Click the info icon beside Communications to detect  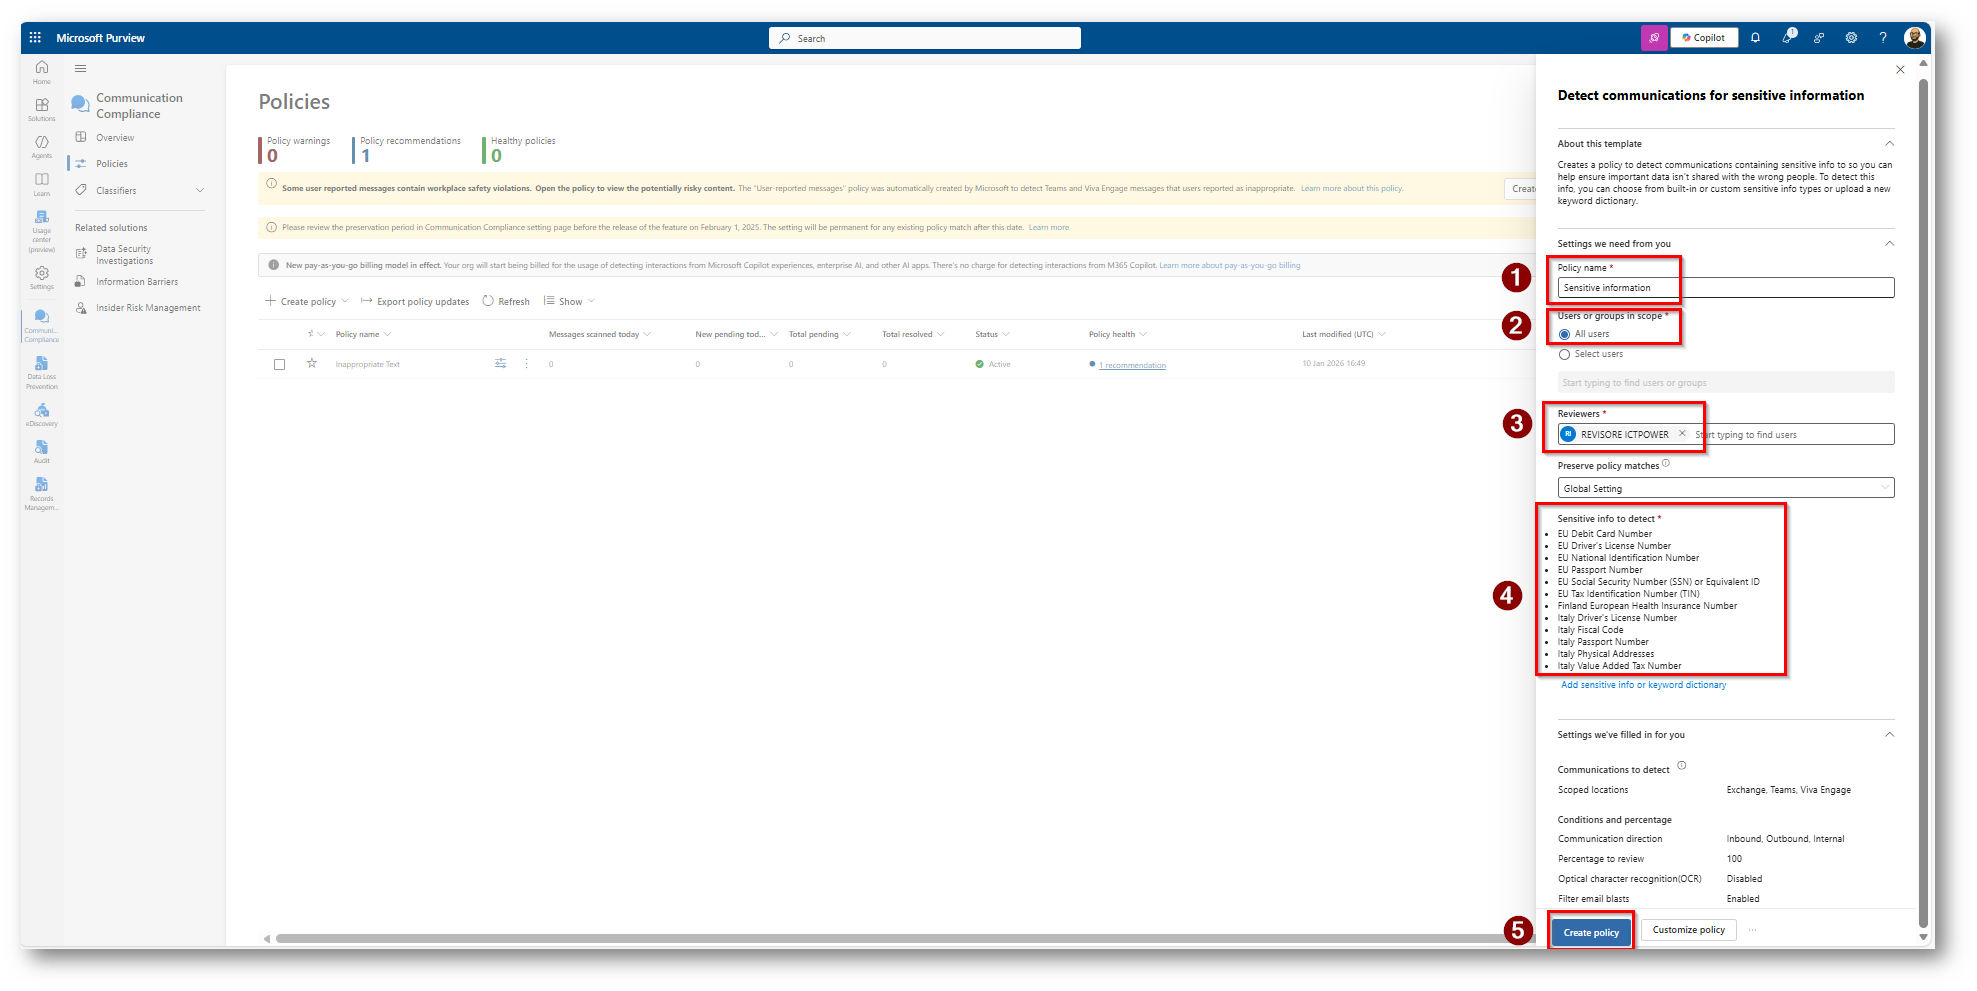tap(1681, 766)
